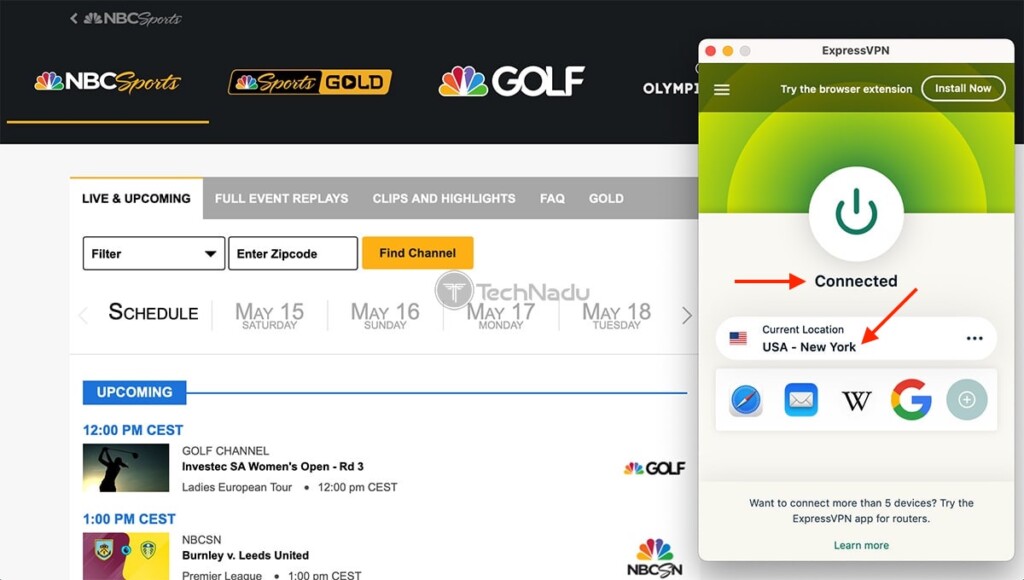
Task: Select current location USA - New York
Action: tap(856, 338)
